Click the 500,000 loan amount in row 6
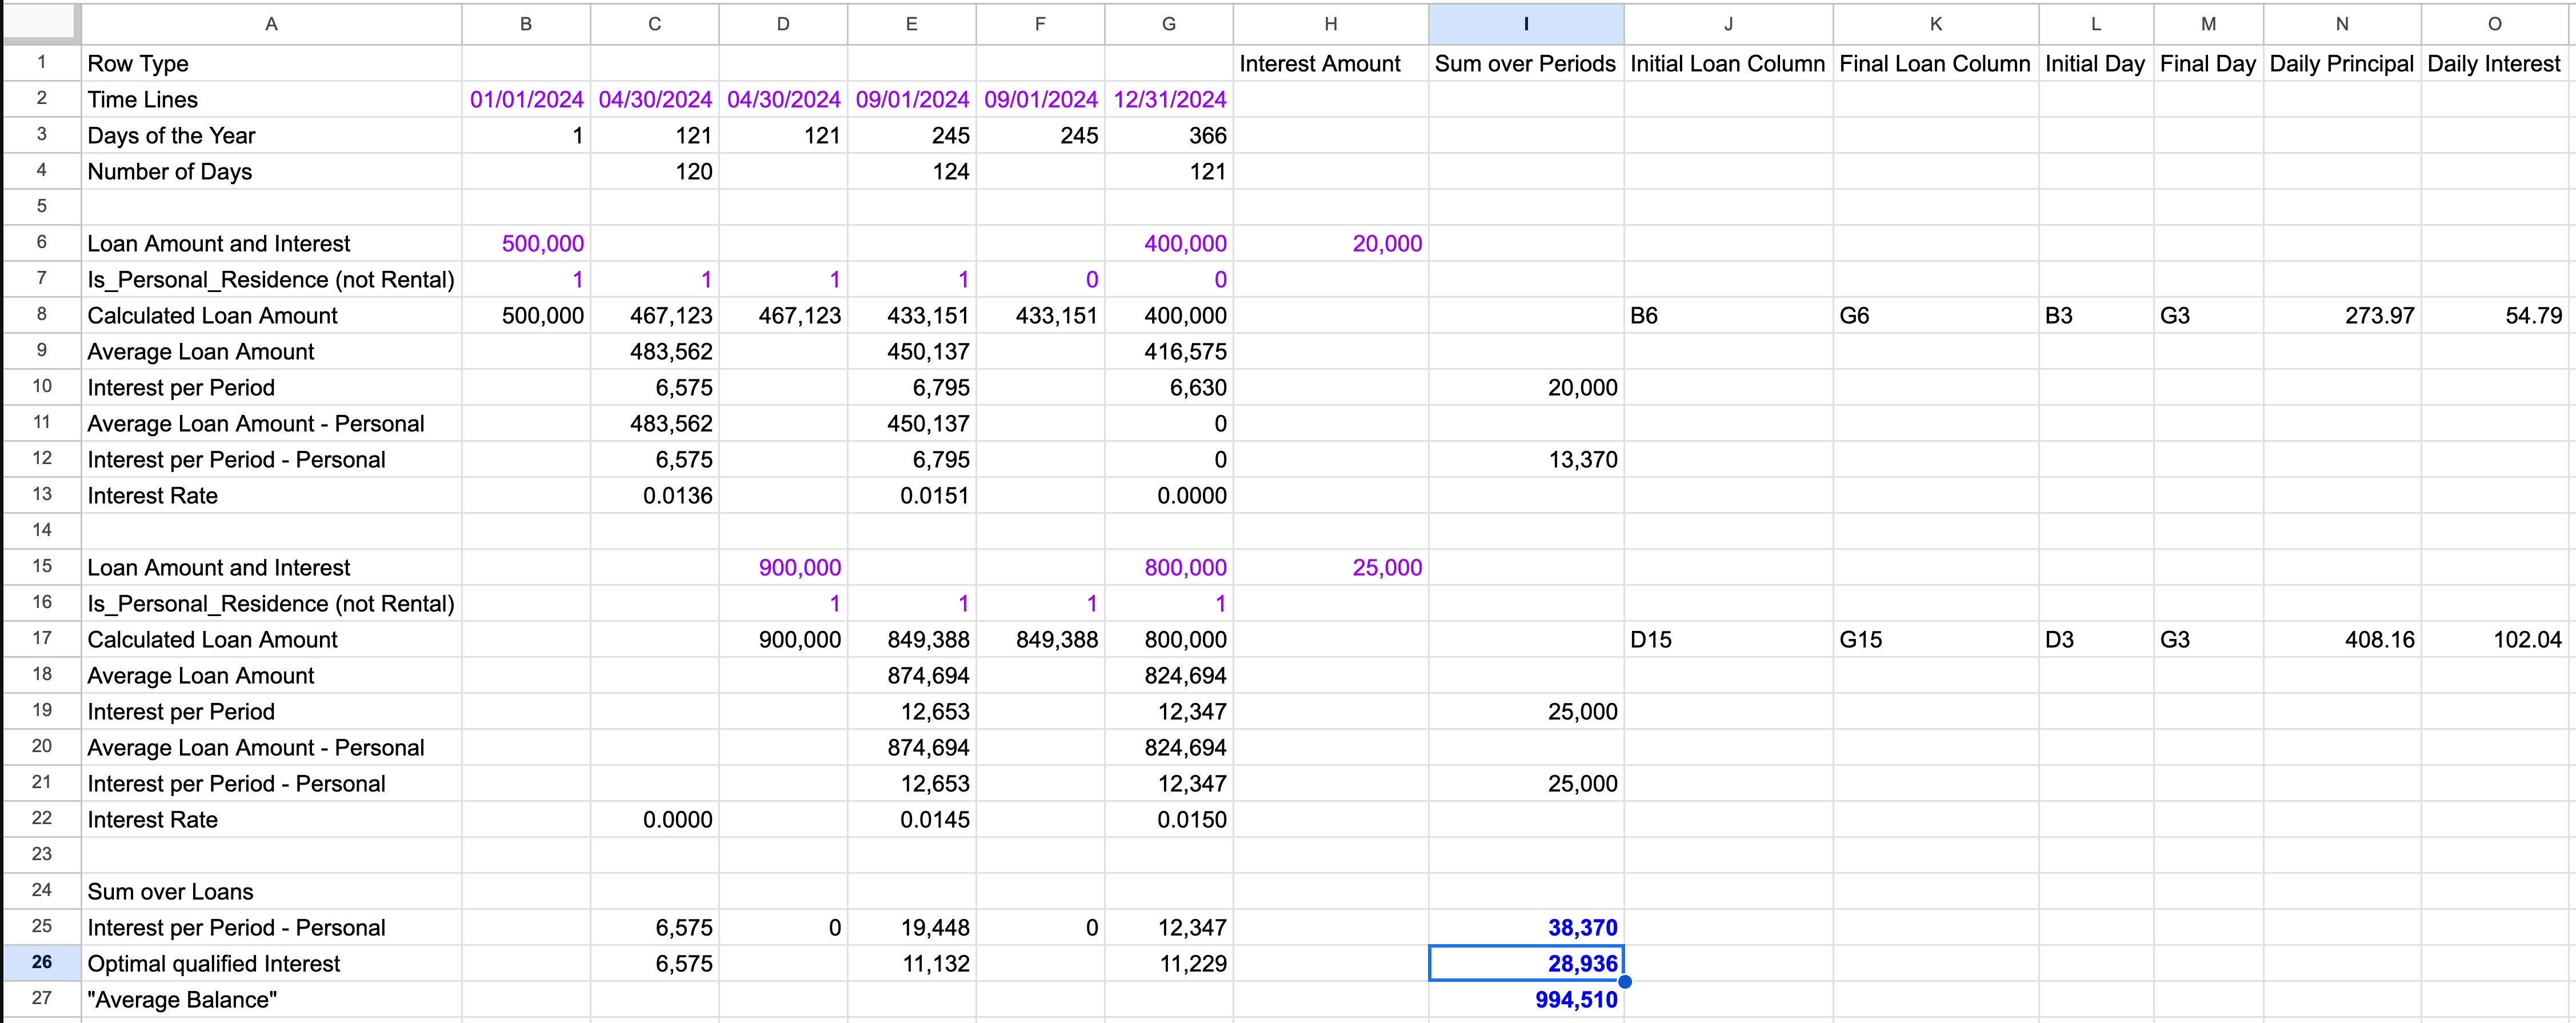This screenshot has width=2576, height=1023. click(x=526, y=244)
